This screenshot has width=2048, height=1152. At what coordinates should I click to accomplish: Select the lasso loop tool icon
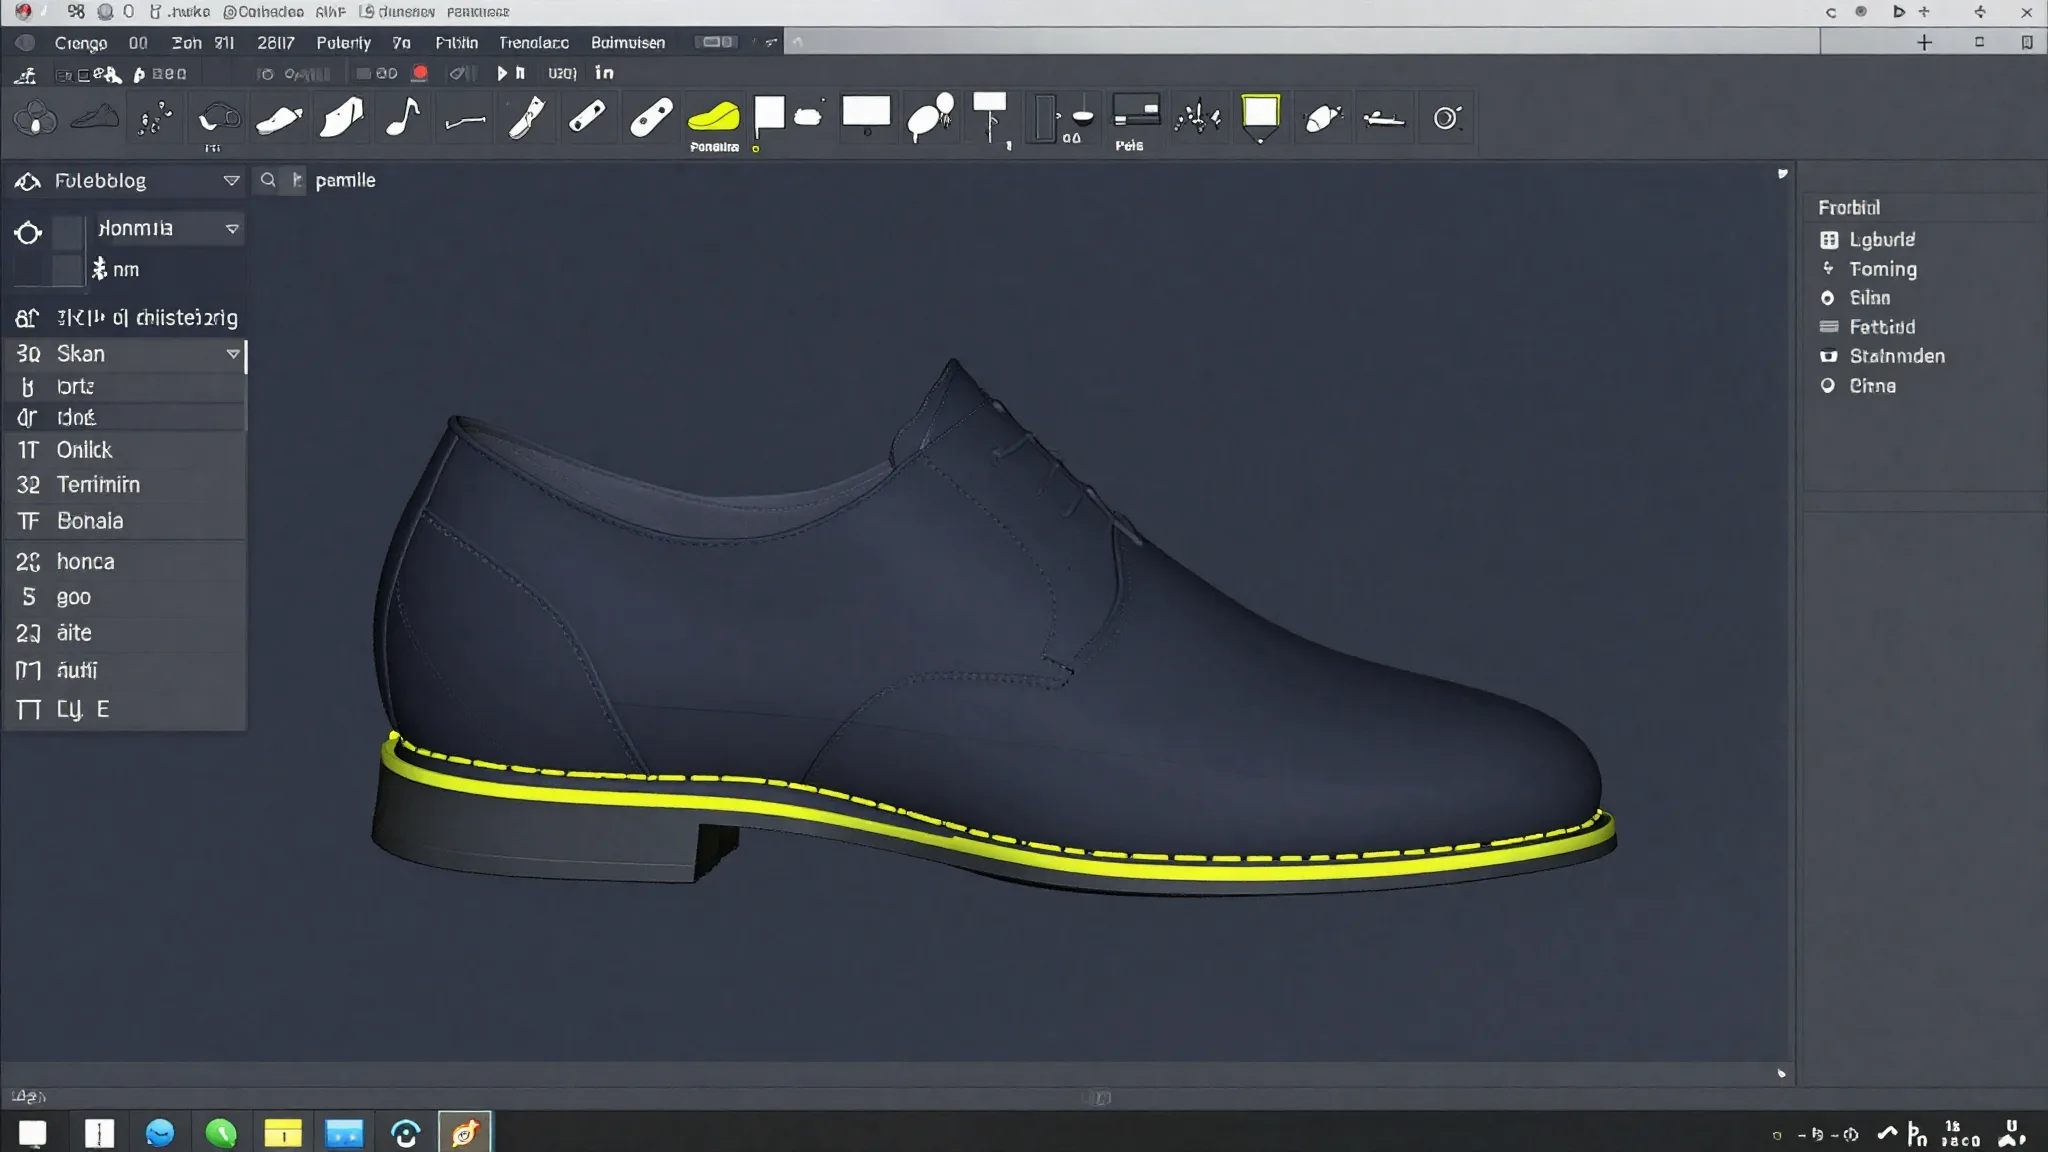click(x=218, y=119)
